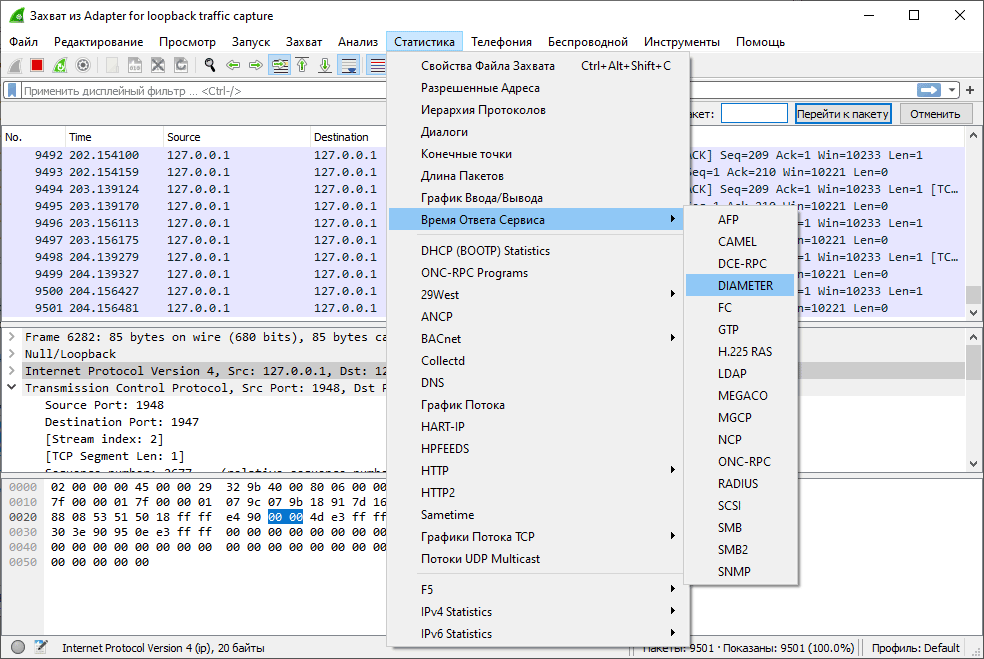This screenshot has height=659, width=984.
Task: Expand Internet Protocol Version 4 row
Action: tap(11, 371)
